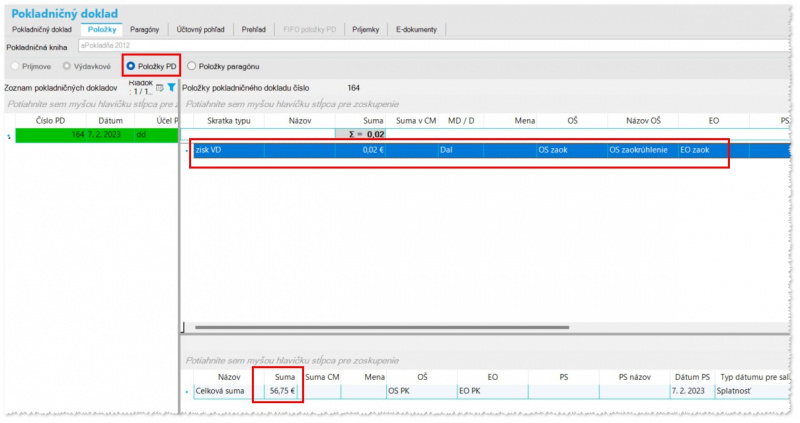Click the Σ = 0,02 summary cell

pos(361,135)
